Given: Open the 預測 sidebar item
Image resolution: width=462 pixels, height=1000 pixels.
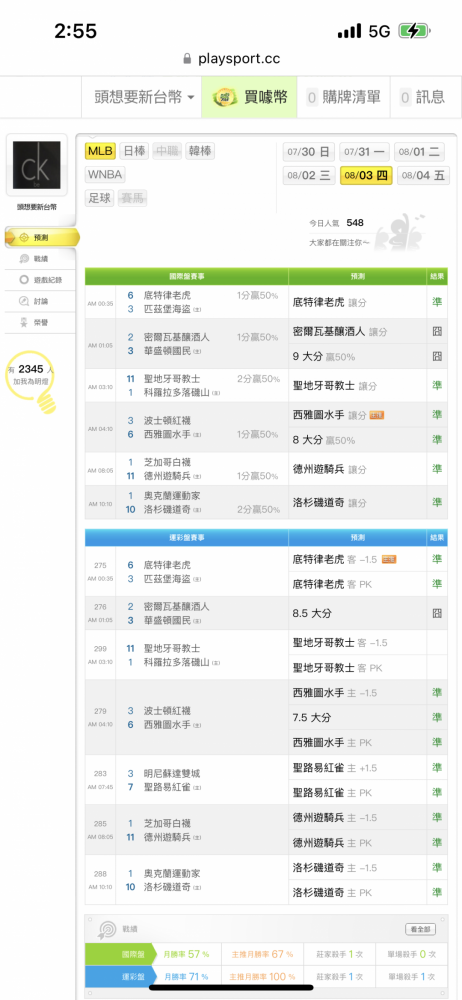Looking at the screenshot, I should click(x=41, y=237).
